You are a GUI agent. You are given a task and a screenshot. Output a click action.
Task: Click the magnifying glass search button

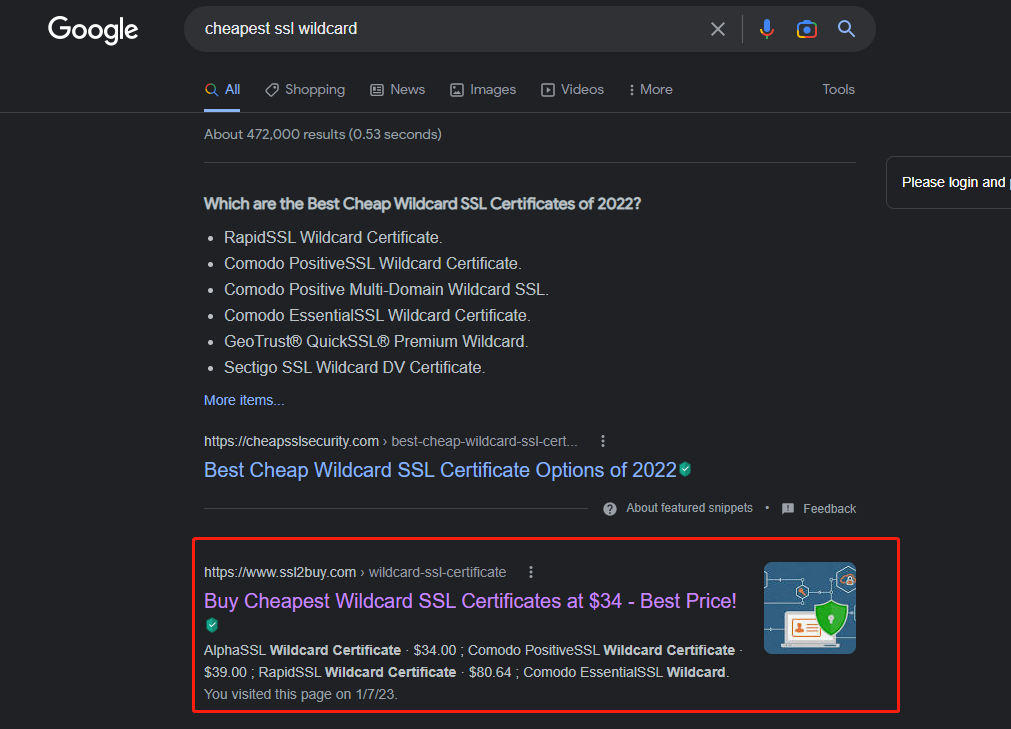click(846, 28)
